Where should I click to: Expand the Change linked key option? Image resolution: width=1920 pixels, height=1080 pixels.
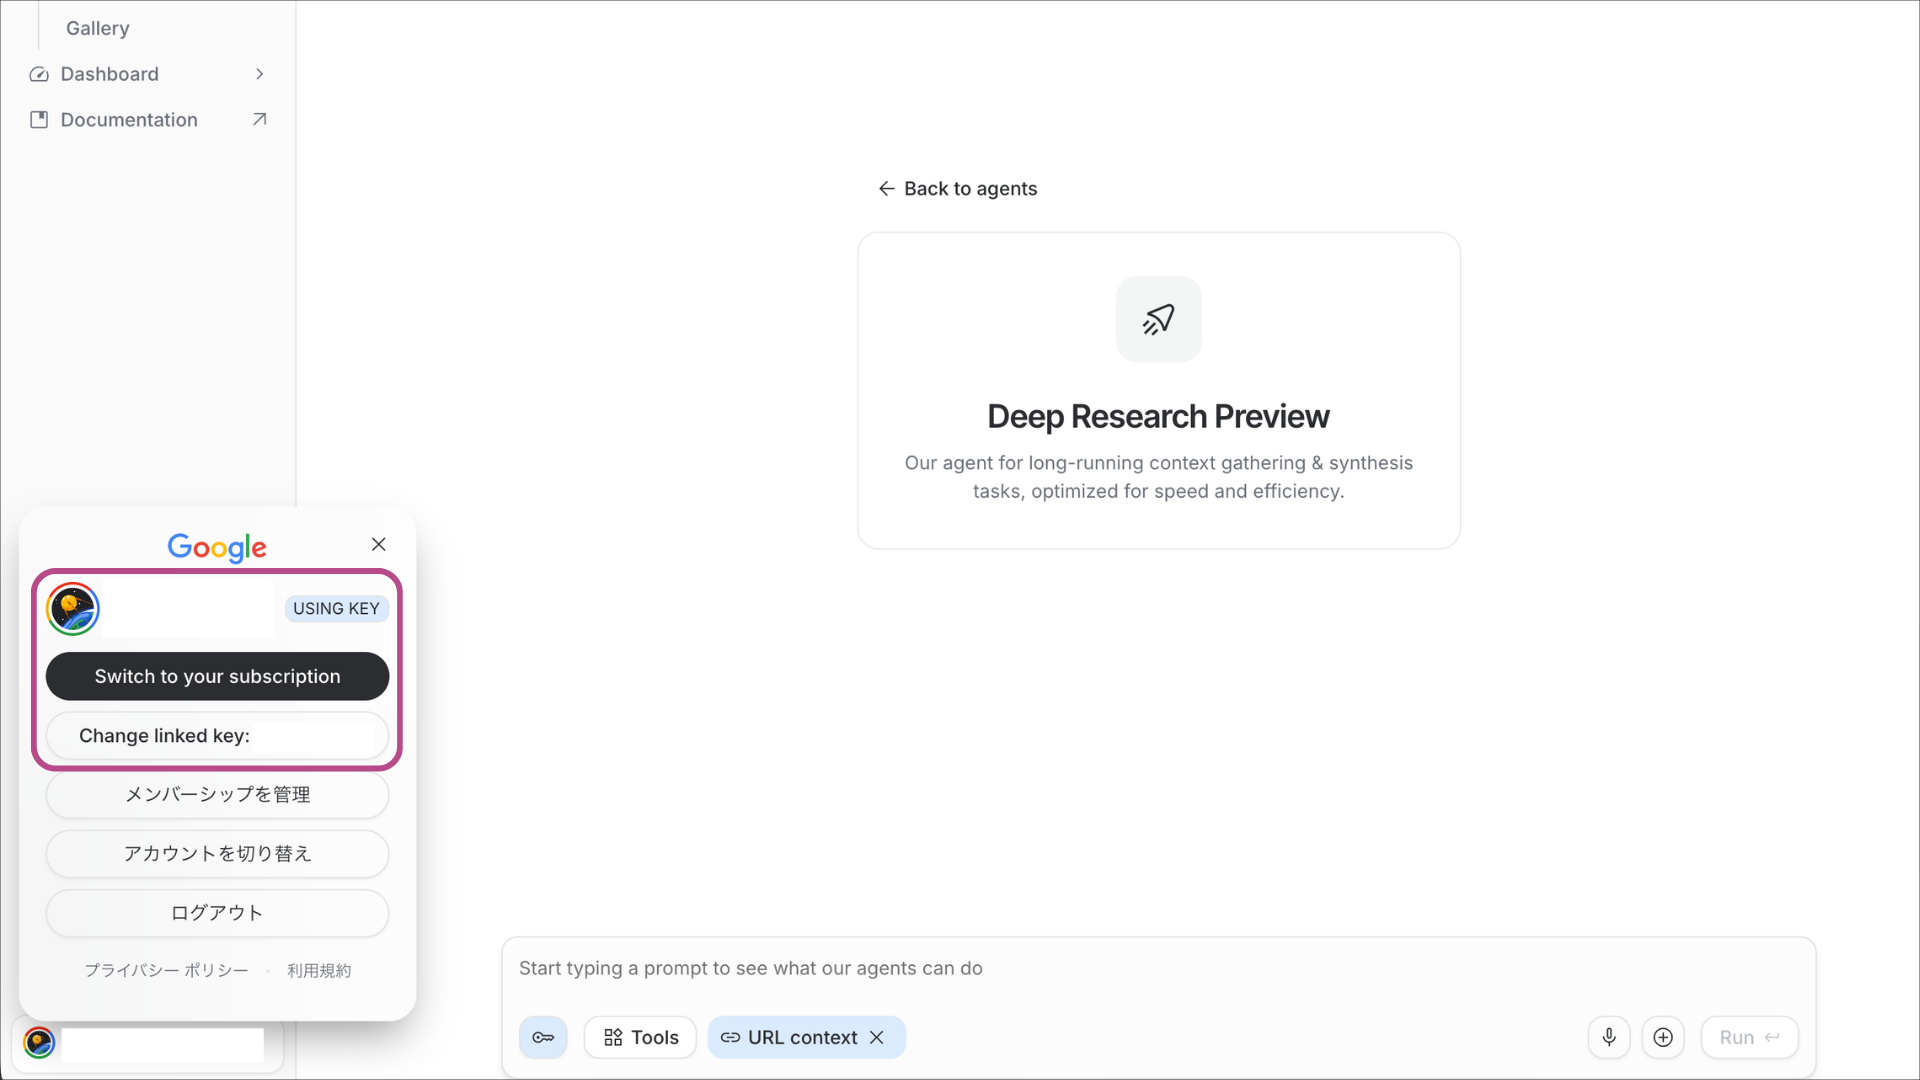click(217, 735)
